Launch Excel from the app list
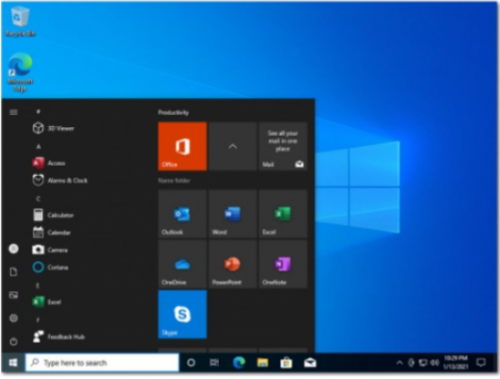Screen dimensions: 500x379 pyautogui.click(x=47, y=302)
